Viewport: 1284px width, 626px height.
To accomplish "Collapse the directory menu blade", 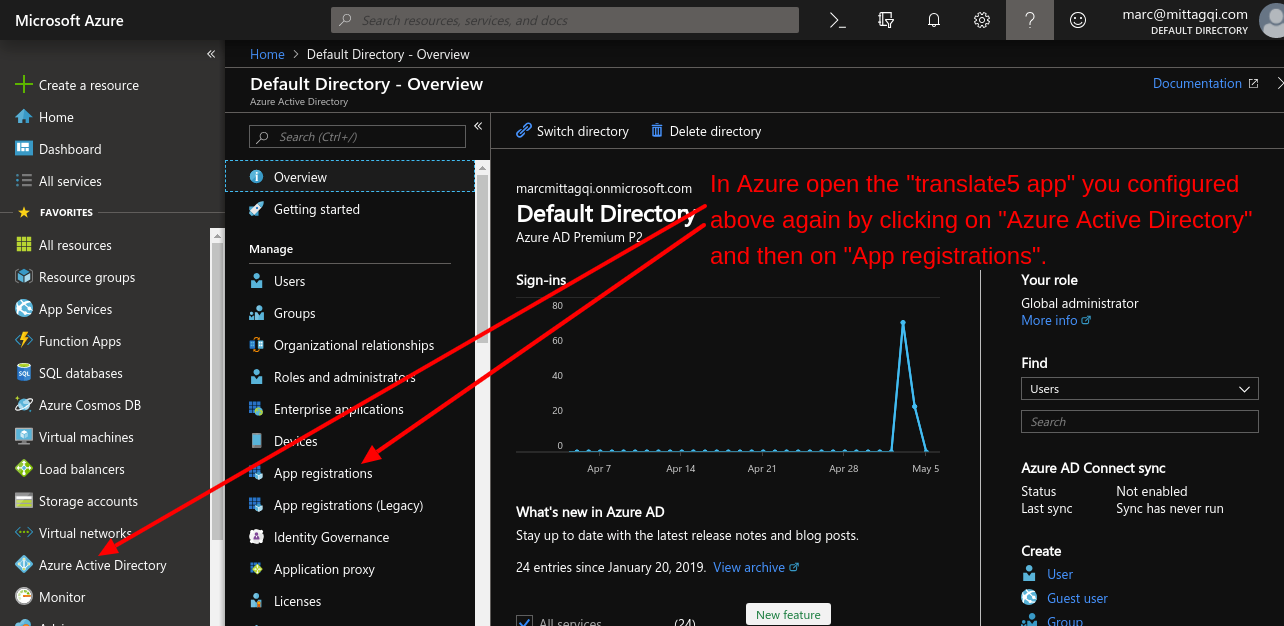I will [x=478, y=126].
